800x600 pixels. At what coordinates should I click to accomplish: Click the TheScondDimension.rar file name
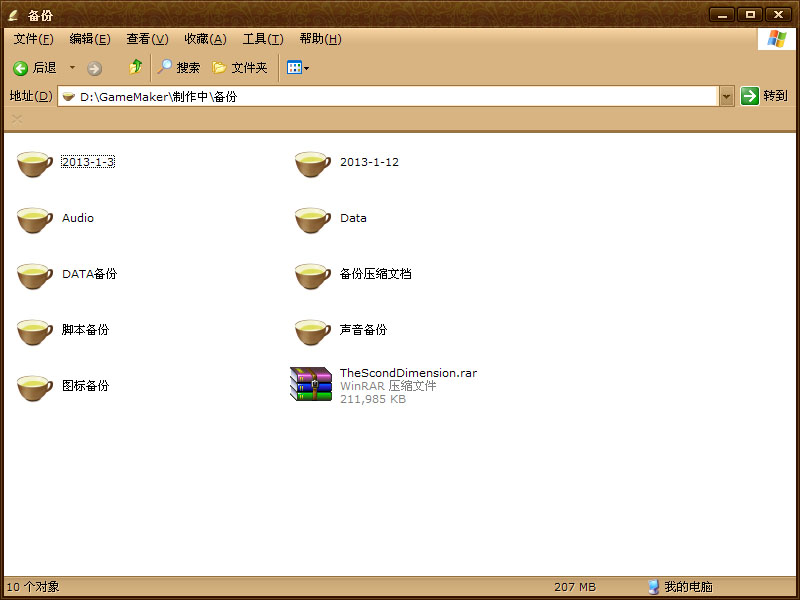(x=408, y=373)
